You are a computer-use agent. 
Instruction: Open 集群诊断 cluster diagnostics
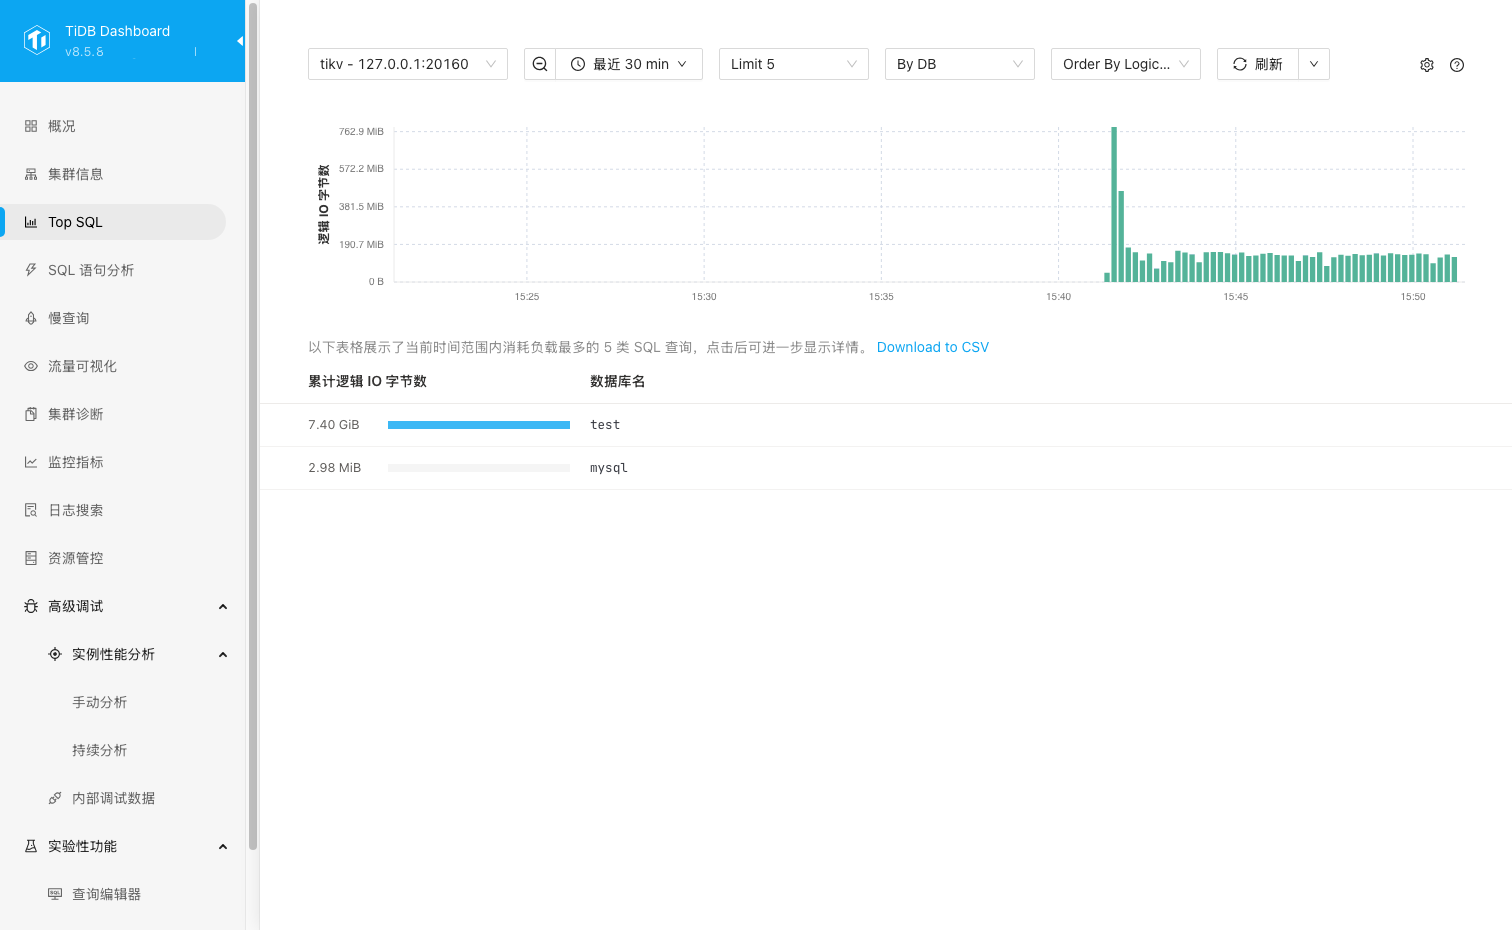click(x=74, y=413)
